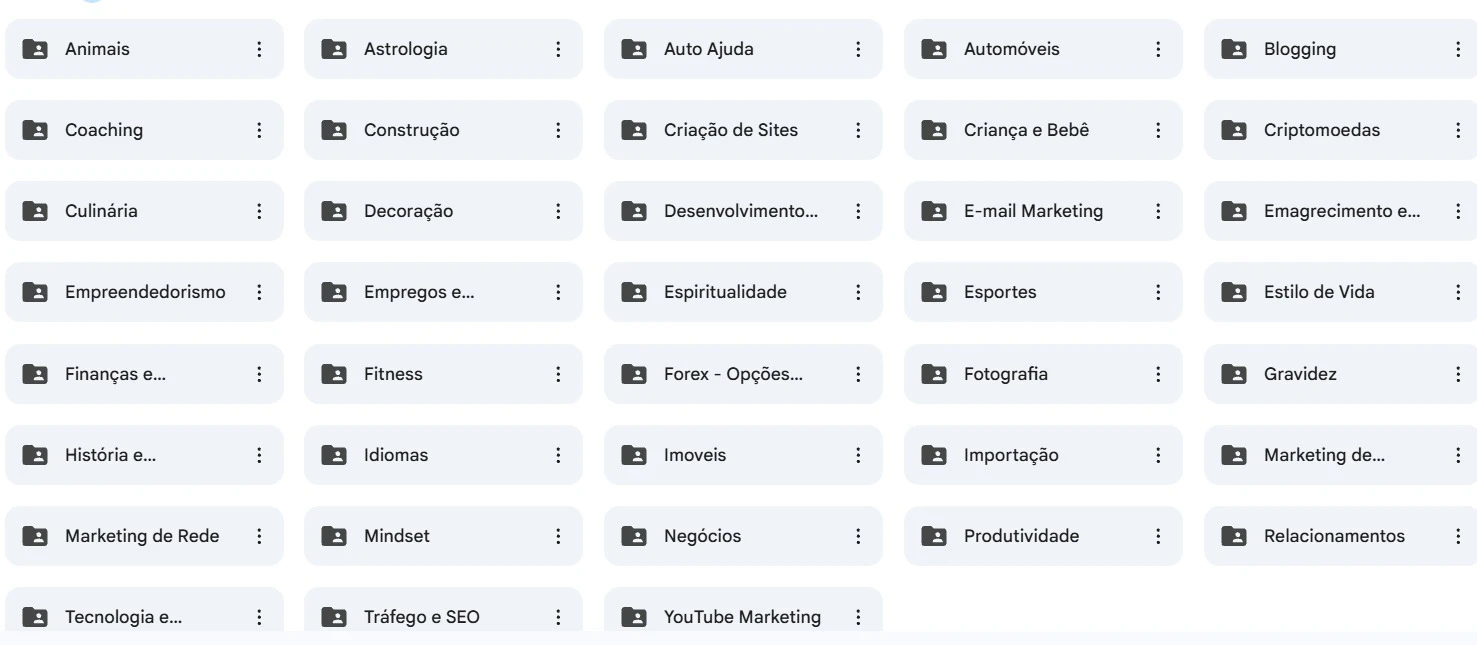This screenshot has width=1477, height=645.
Task: Open more actions menu for Astrologia
Action: point(558,49)
